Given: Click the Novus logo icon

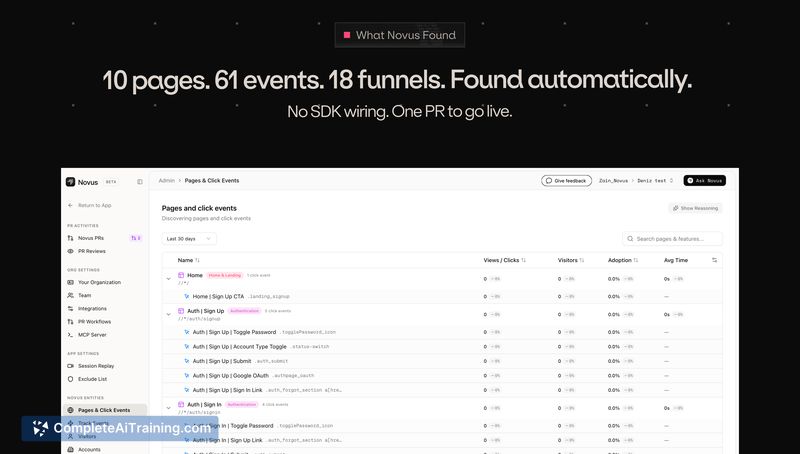Looking at the screenshot, I should [x=70, y=182].
